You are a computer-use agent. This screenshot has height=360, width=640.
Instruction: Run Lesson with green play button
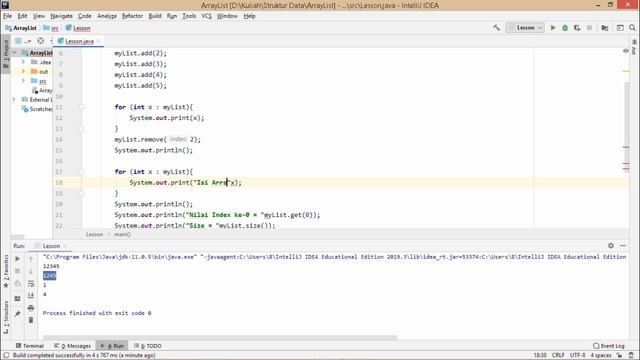553,28
